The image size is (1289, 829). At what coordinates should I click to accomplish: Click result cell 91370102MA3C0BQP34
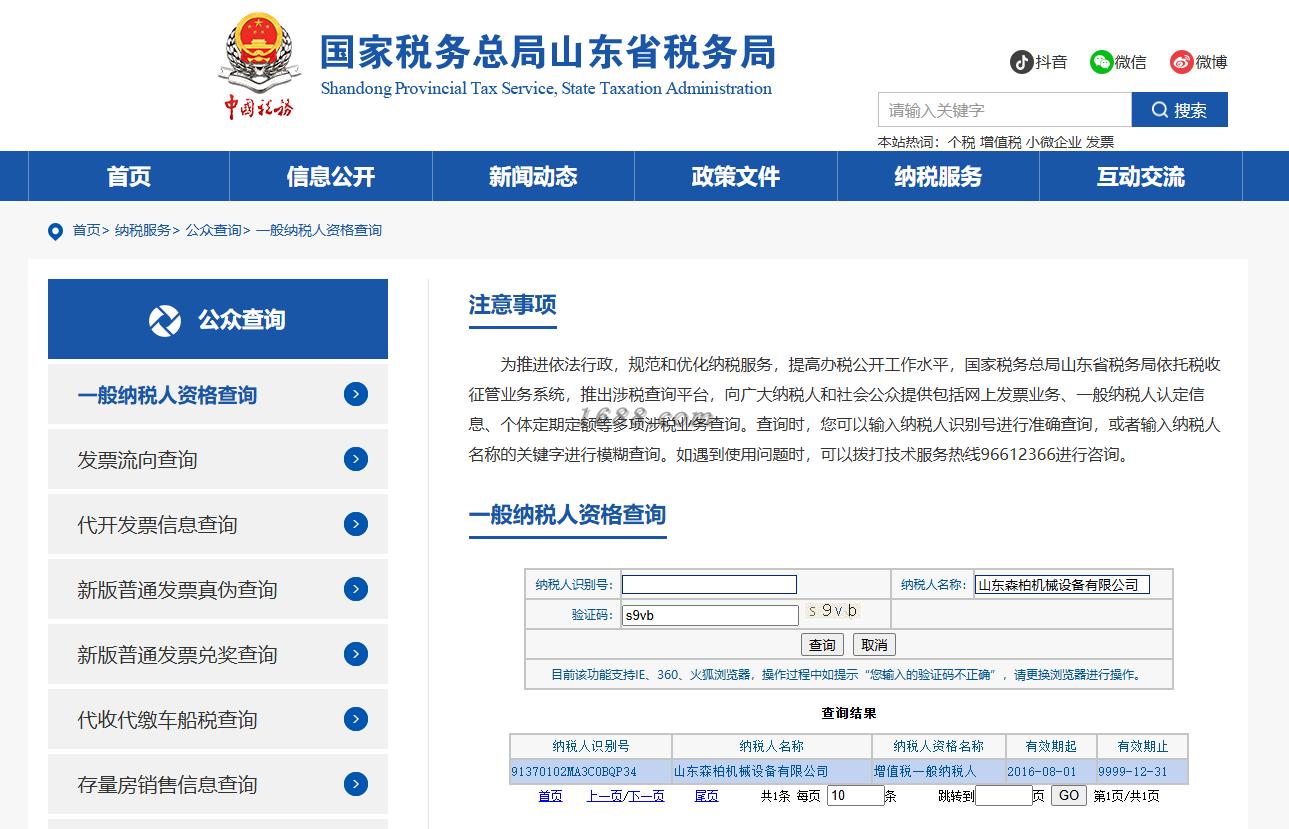tap(590, 771)
